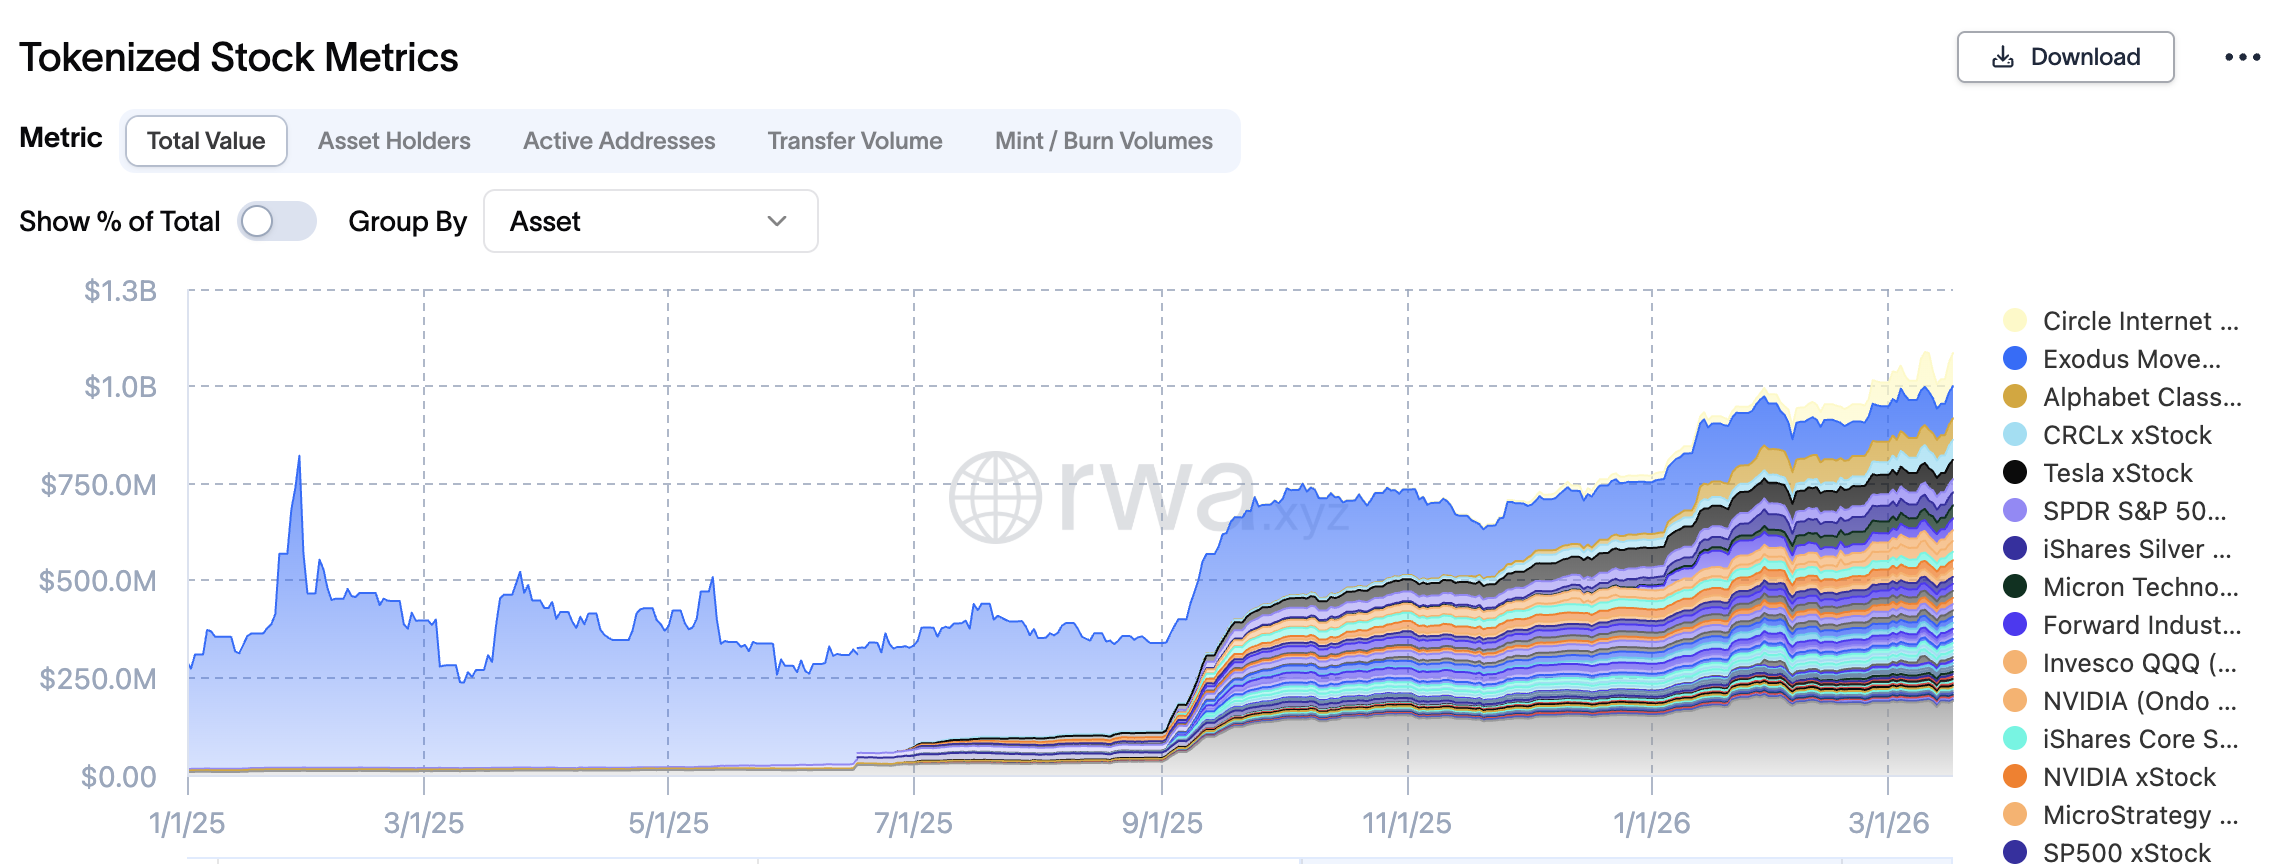Viewport: 2278px width, 864px height.
Task: Toggle Exodus Move series label in legend
Action: point(2132,359)
